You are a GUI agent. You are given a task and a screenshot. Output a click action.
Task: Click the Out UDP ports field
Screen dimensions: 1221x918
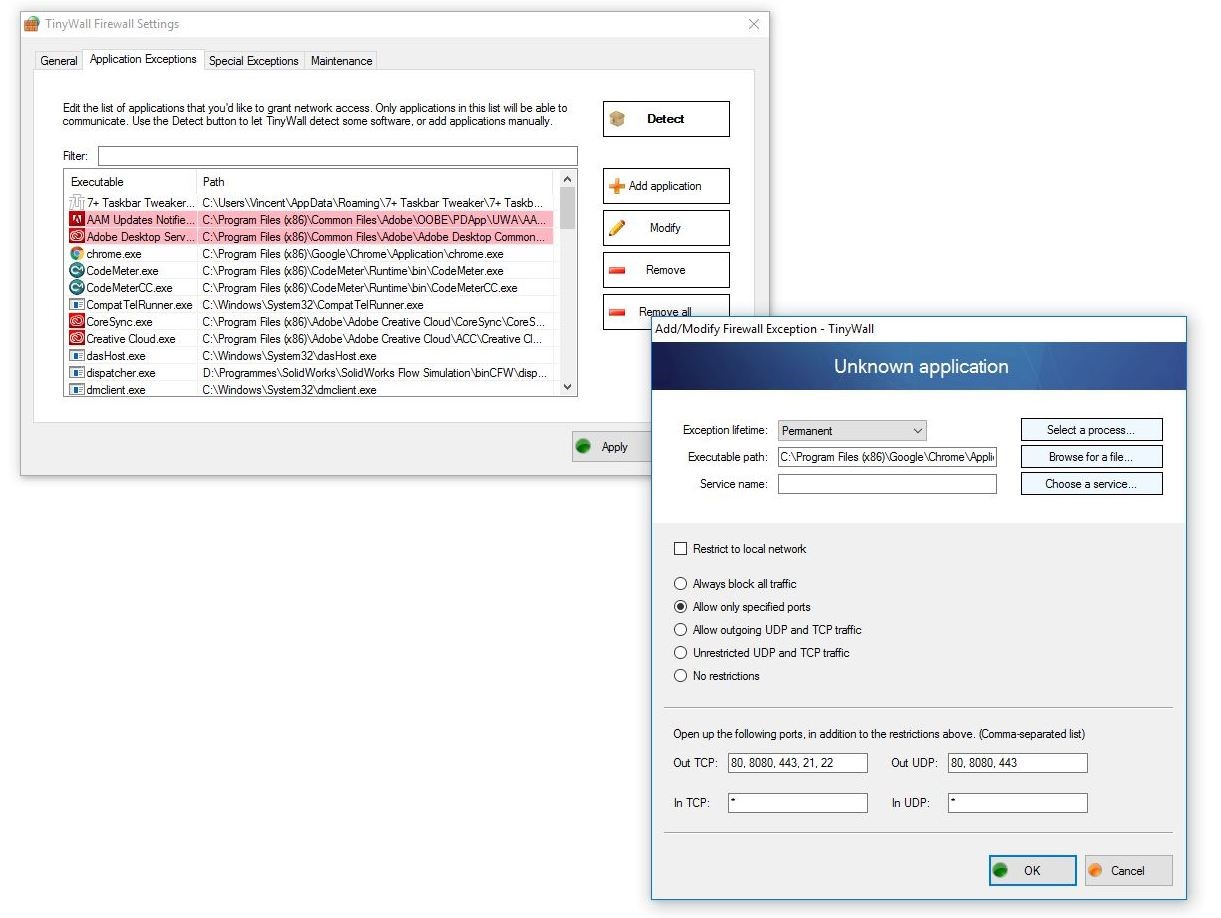point(1017,763)
